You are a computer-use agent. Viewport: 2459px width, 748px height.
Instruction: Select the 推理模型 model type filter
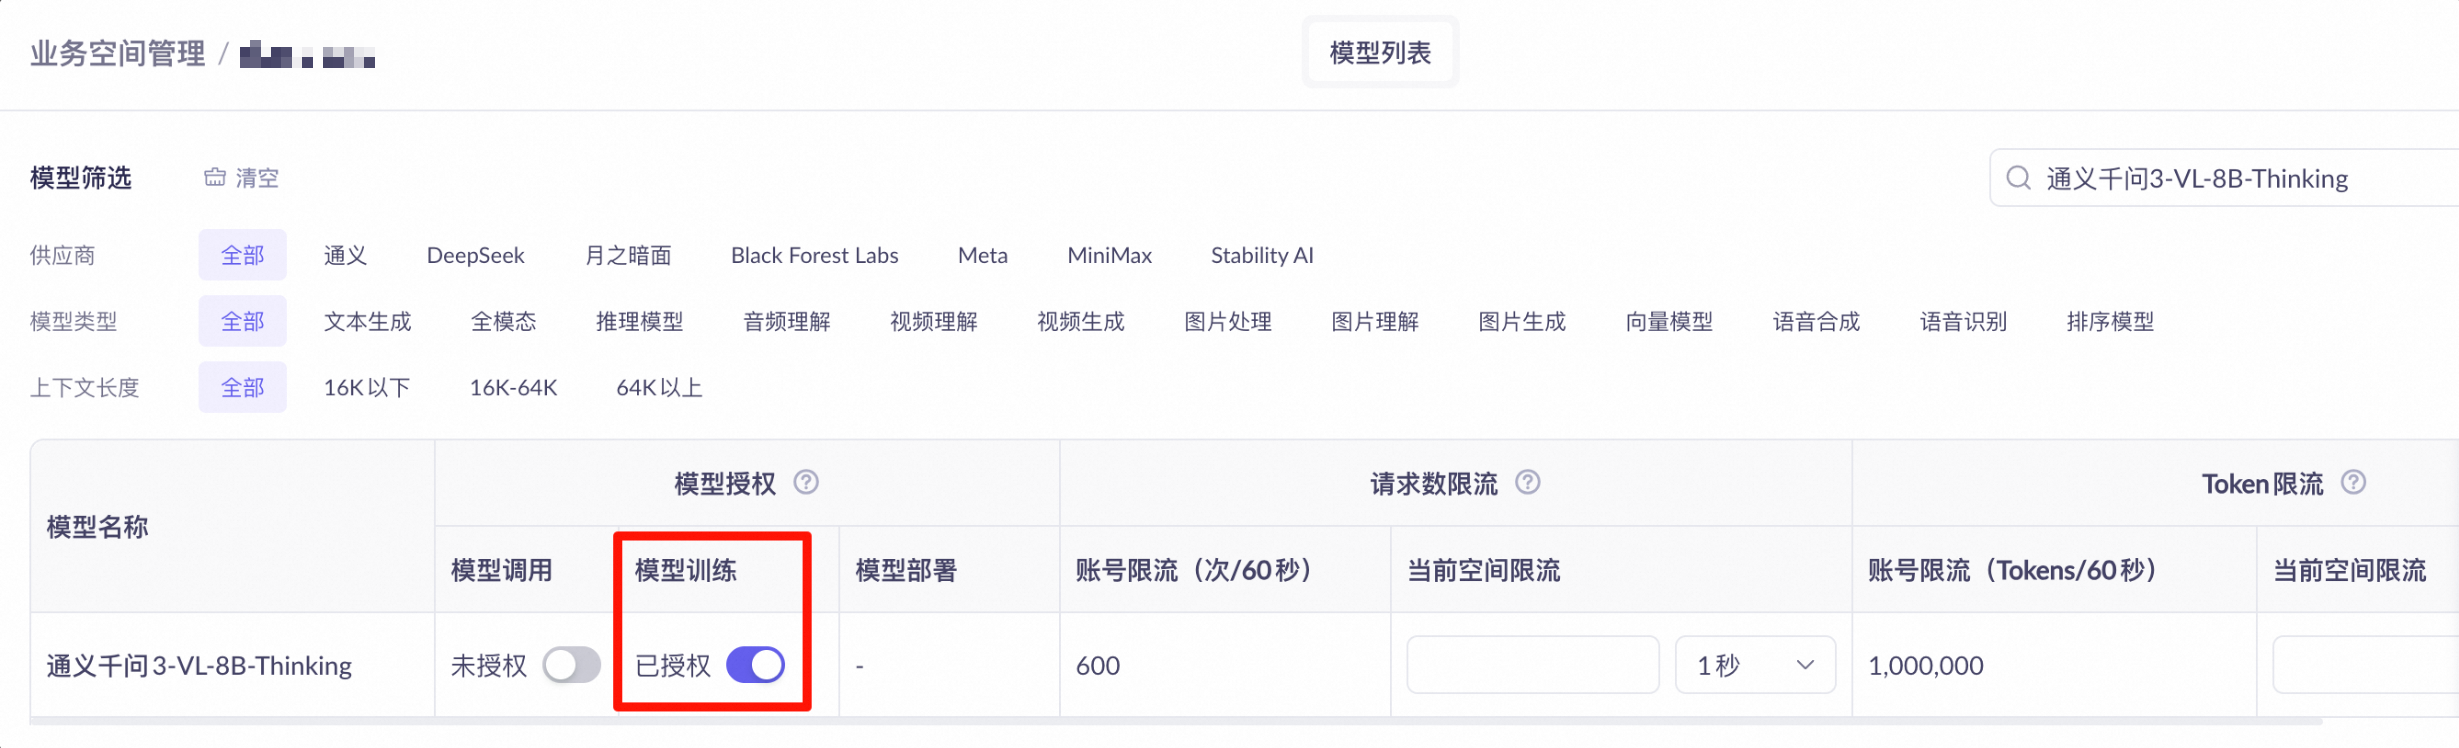click(x=639, y=322)
